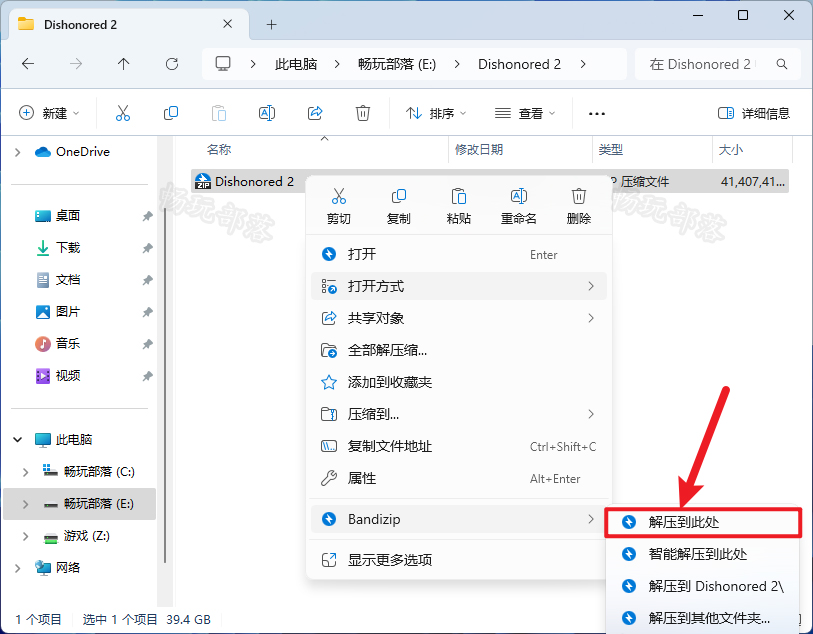Screen dimensions: 813x634
Task: Click 打开 in the context menu
Action: (x=459, y=254)
